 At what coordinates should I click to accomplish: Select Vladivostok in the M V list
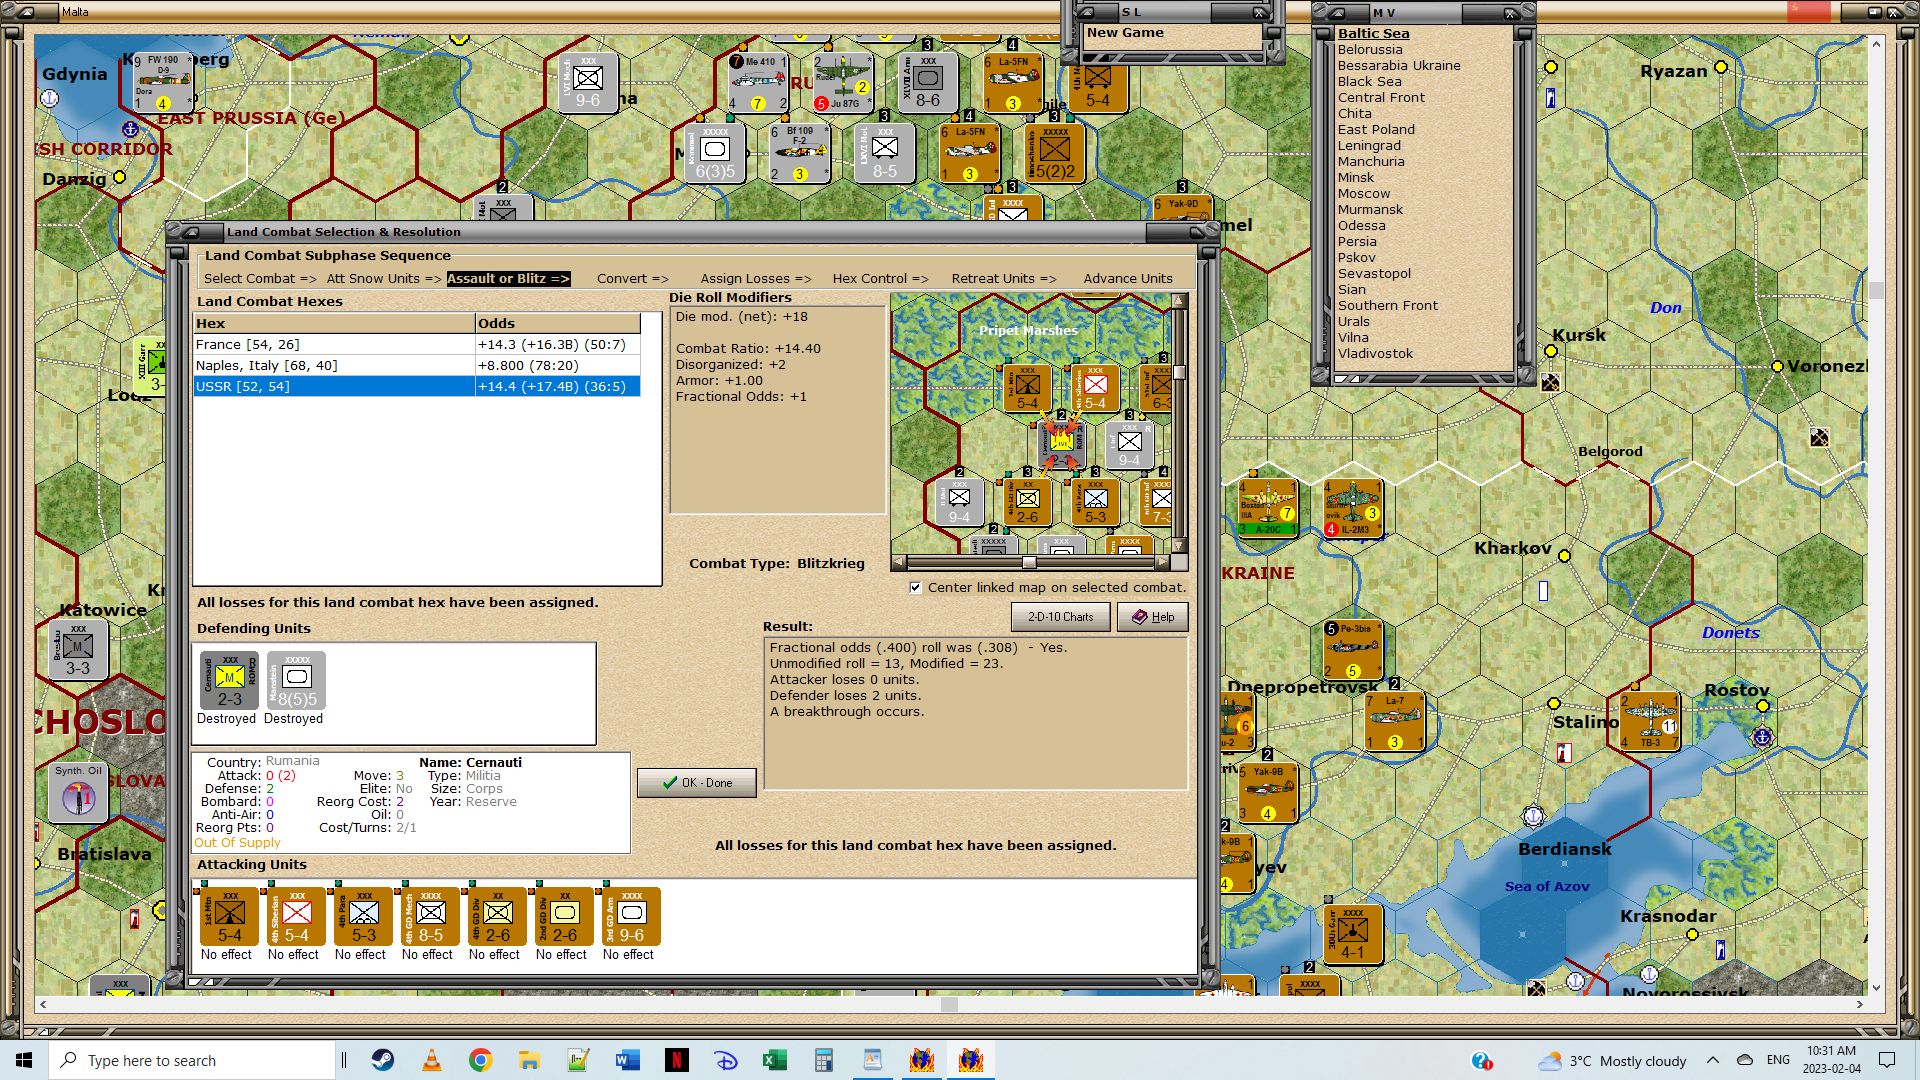(x=1375, y=354)
